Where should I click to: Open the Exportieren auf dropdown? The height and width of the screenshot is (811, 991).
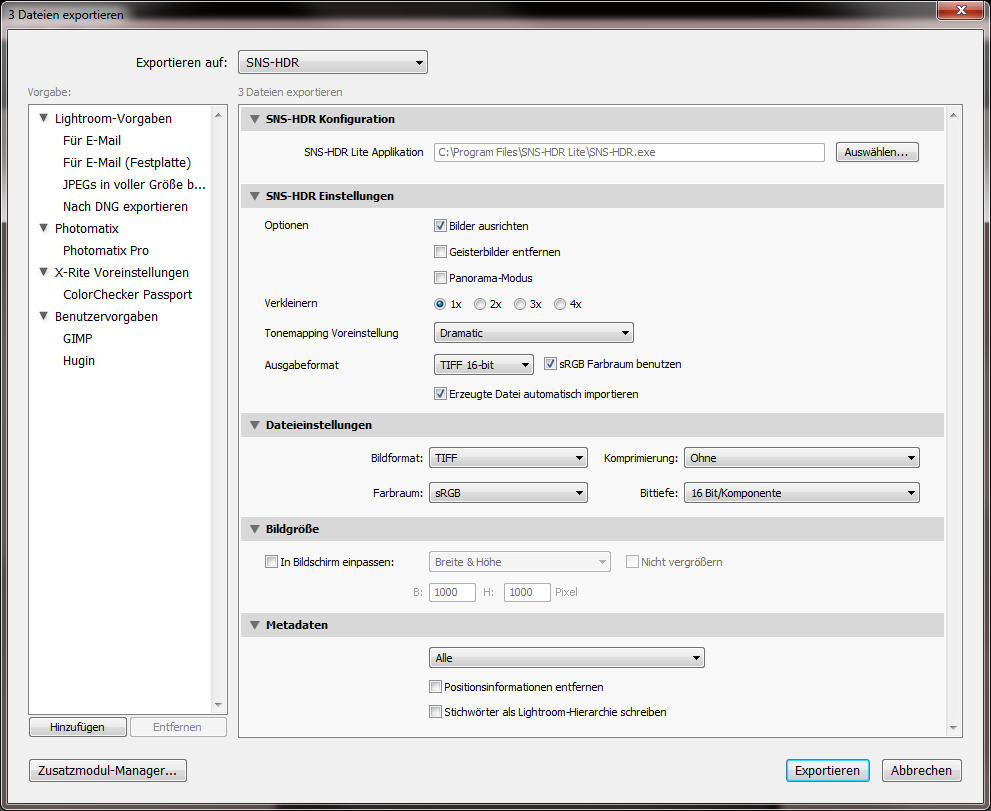[x=333, y=63]
